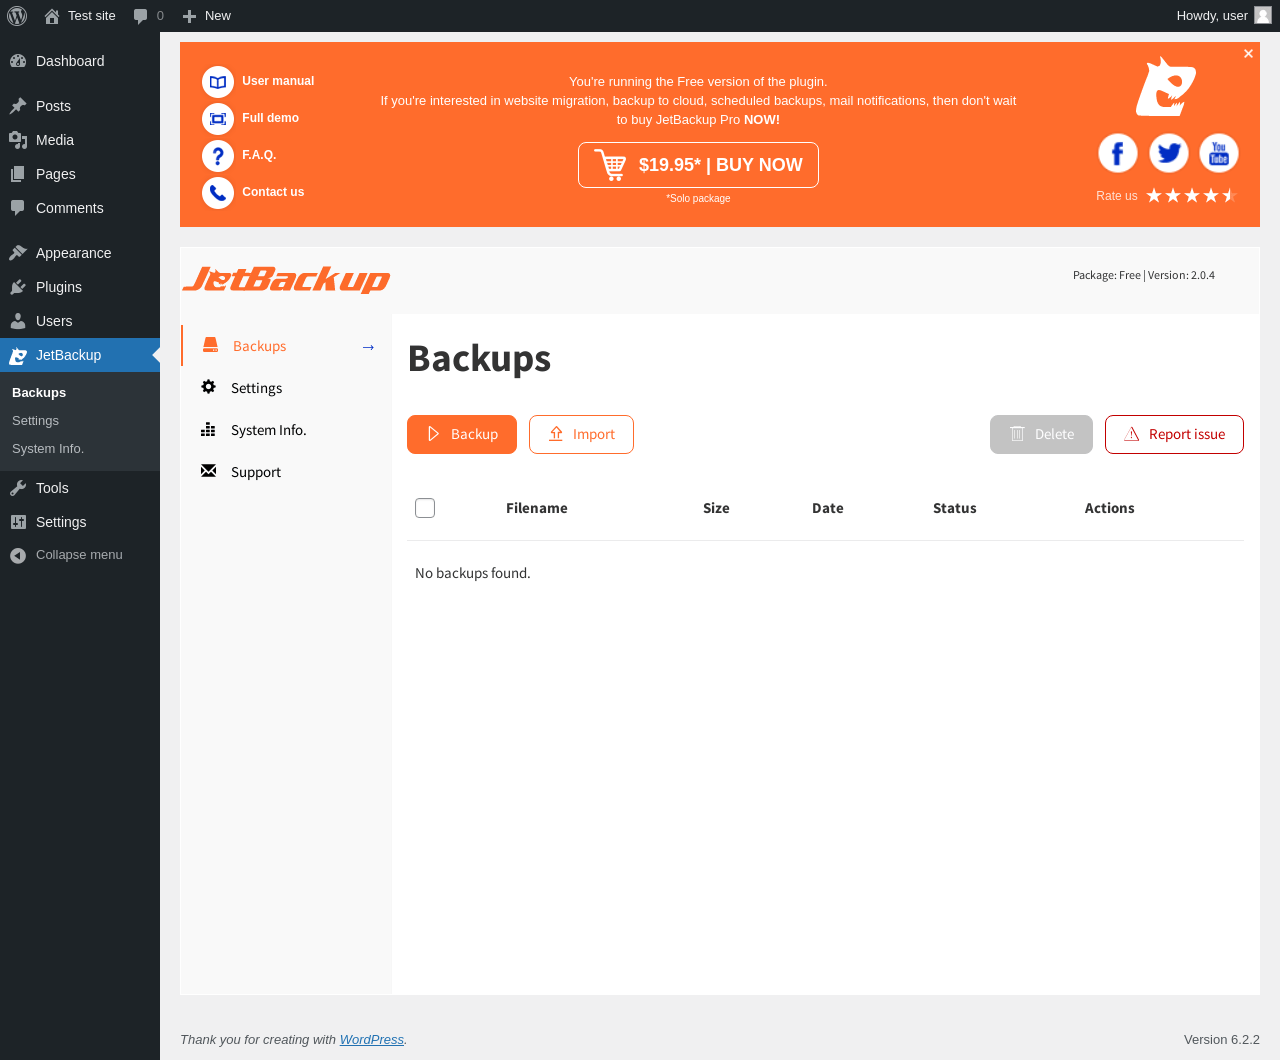Open the Comments menu in sidebar
Image resolution: width=1280 pixels, height=1060 pixels.
tap(80, 208)
